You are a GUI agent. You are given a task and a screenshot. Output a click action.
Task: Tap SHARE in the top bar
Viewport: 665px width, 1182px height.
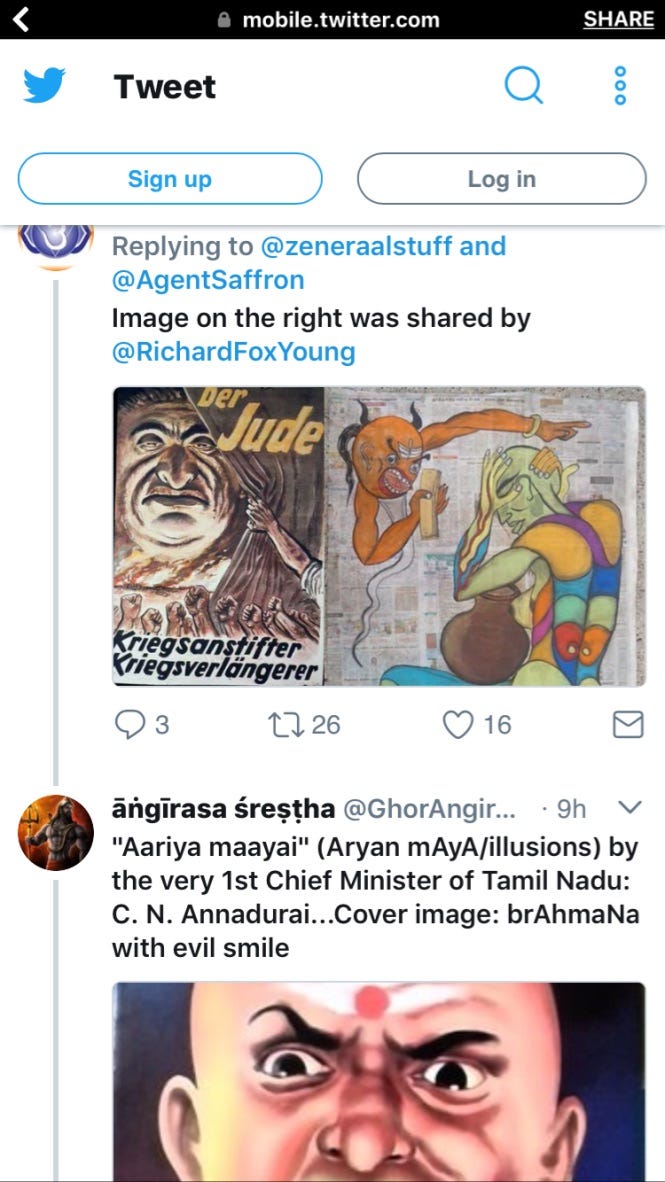tap(618, 20)
